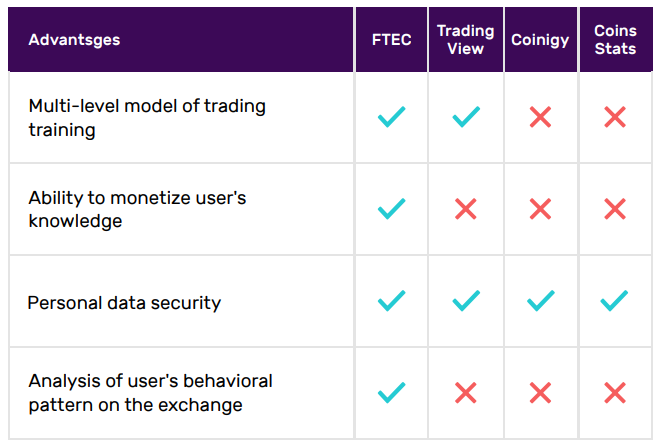
Task: Click Coins Stats cross for Multi-level training
Action: [615, 117]
